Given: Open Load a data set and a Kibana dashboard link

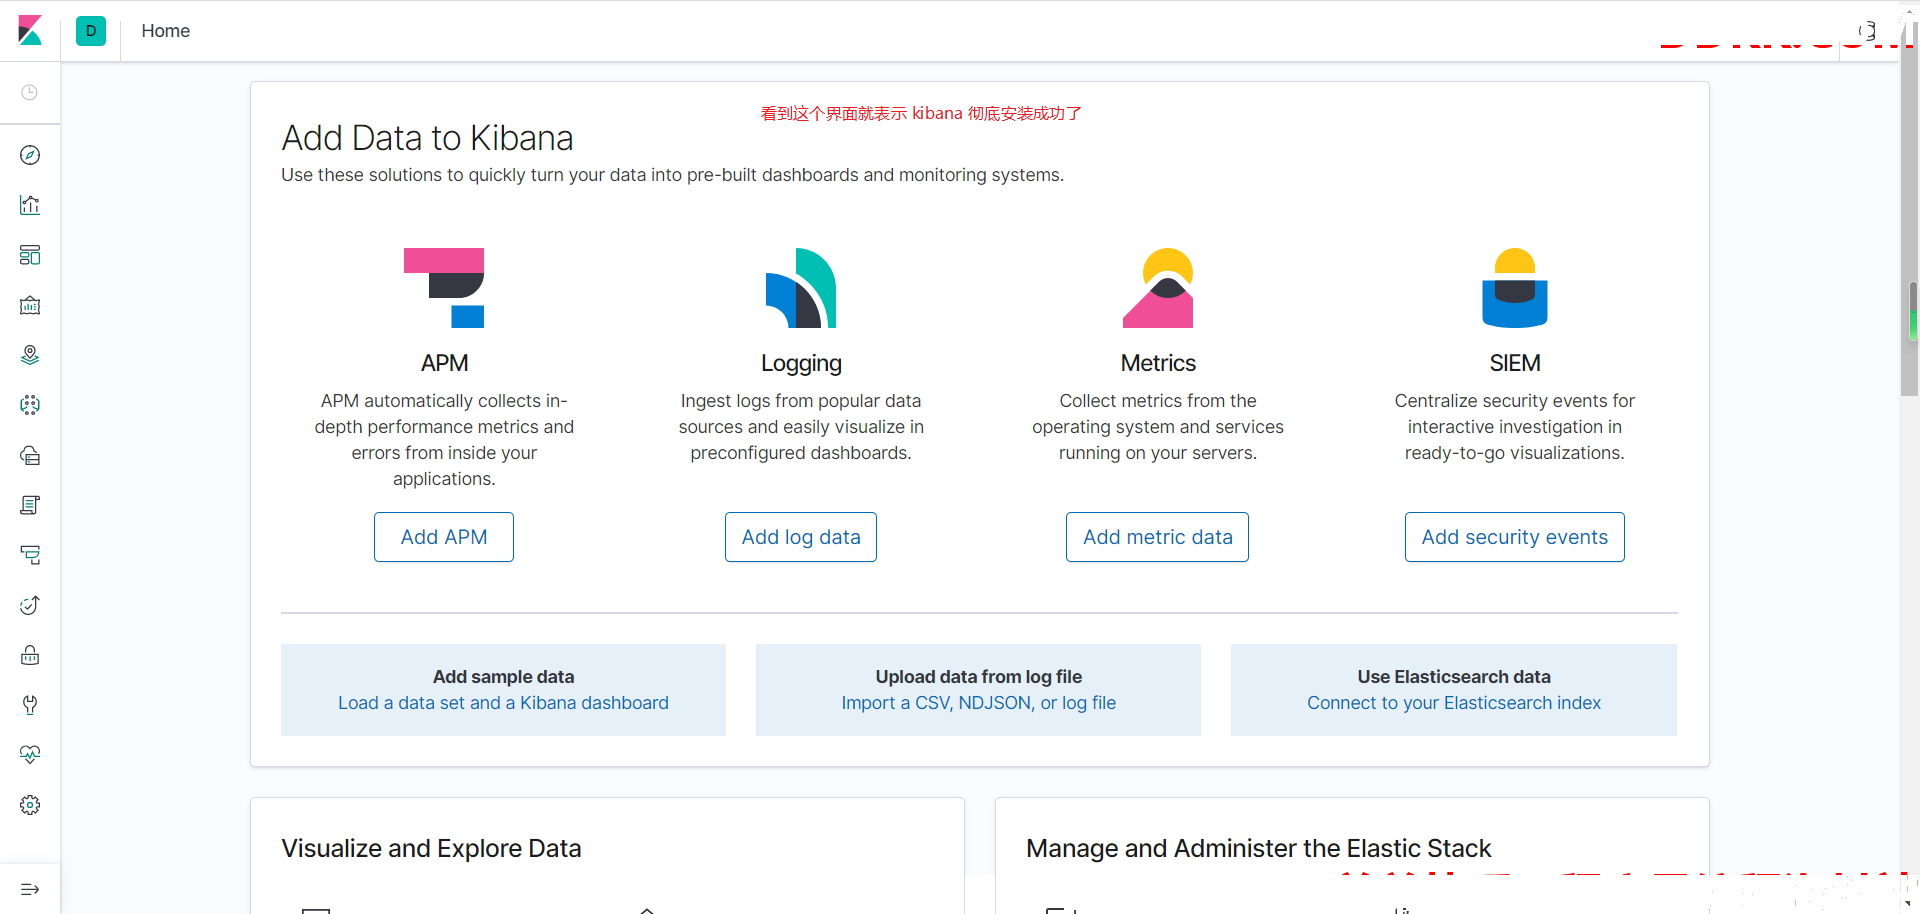Looking at the screenshot, I should 503,703.
